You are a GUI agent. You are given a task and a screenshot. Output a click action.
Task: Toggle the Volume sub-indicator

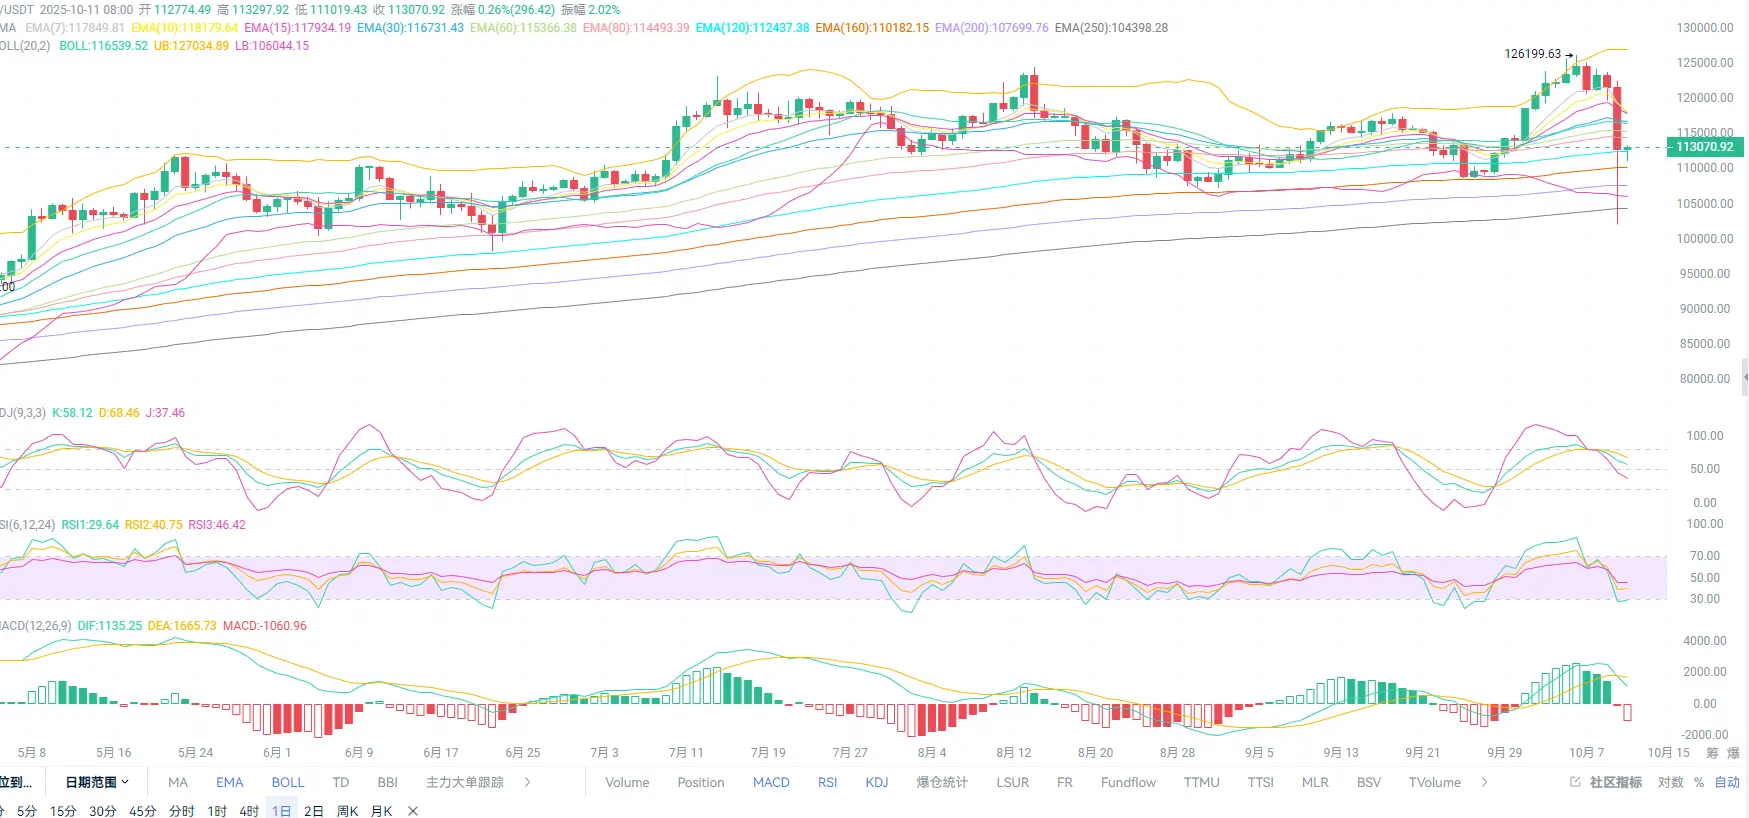coord(627,782)
